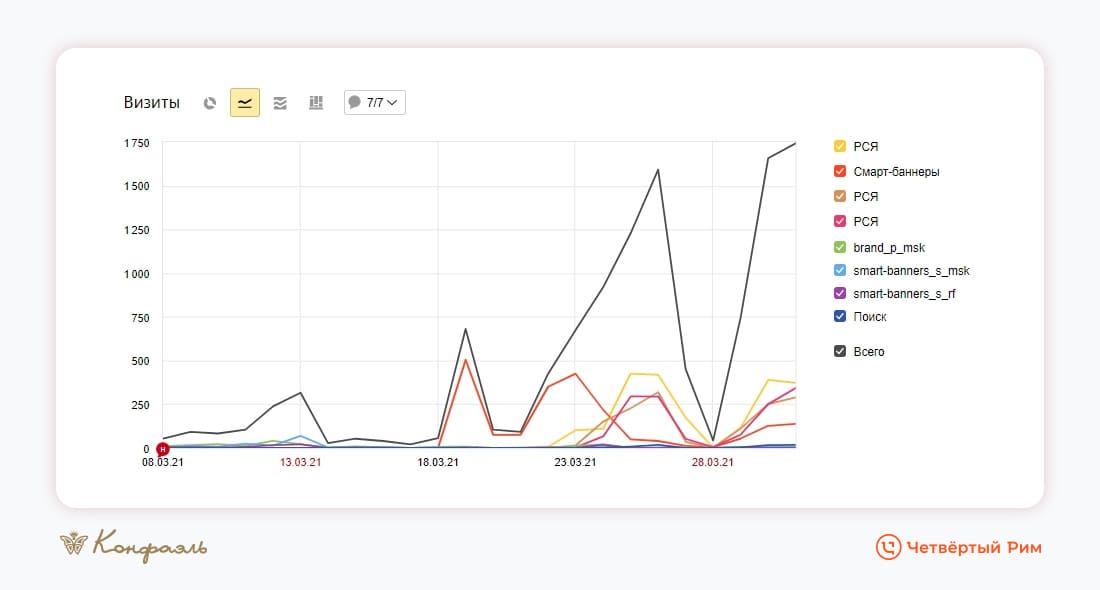Toggle the tan-colored РСЯ checkbox
The width and height of the screenshot is (1100, 590).
840,197
